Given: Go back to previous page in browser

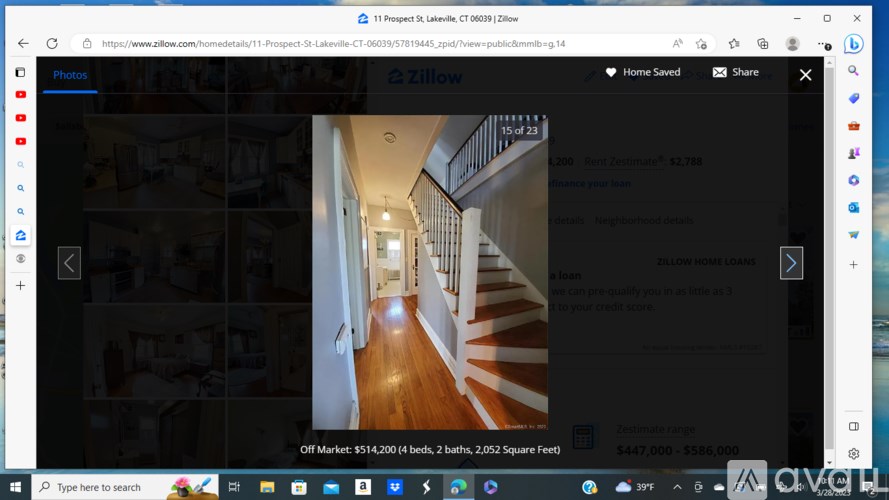Looking at the screenshot, I should tap(23, 44).
